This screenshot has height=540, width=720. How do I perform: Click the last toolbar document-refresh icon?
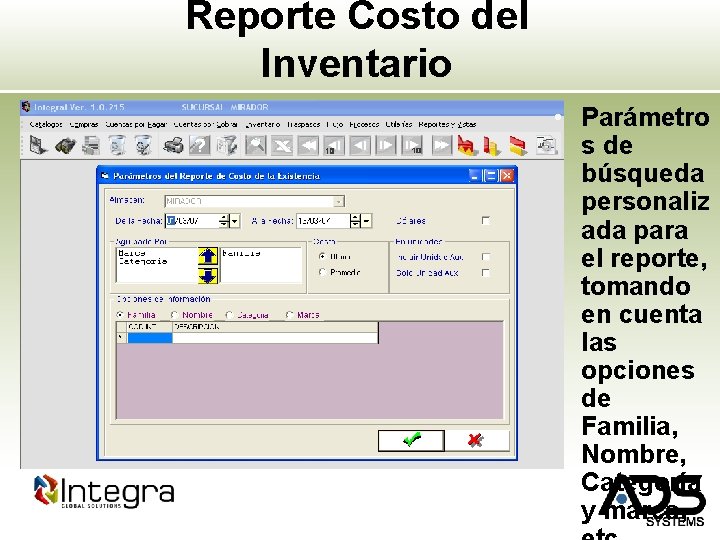pyautogui.click(x=546, y=145)
